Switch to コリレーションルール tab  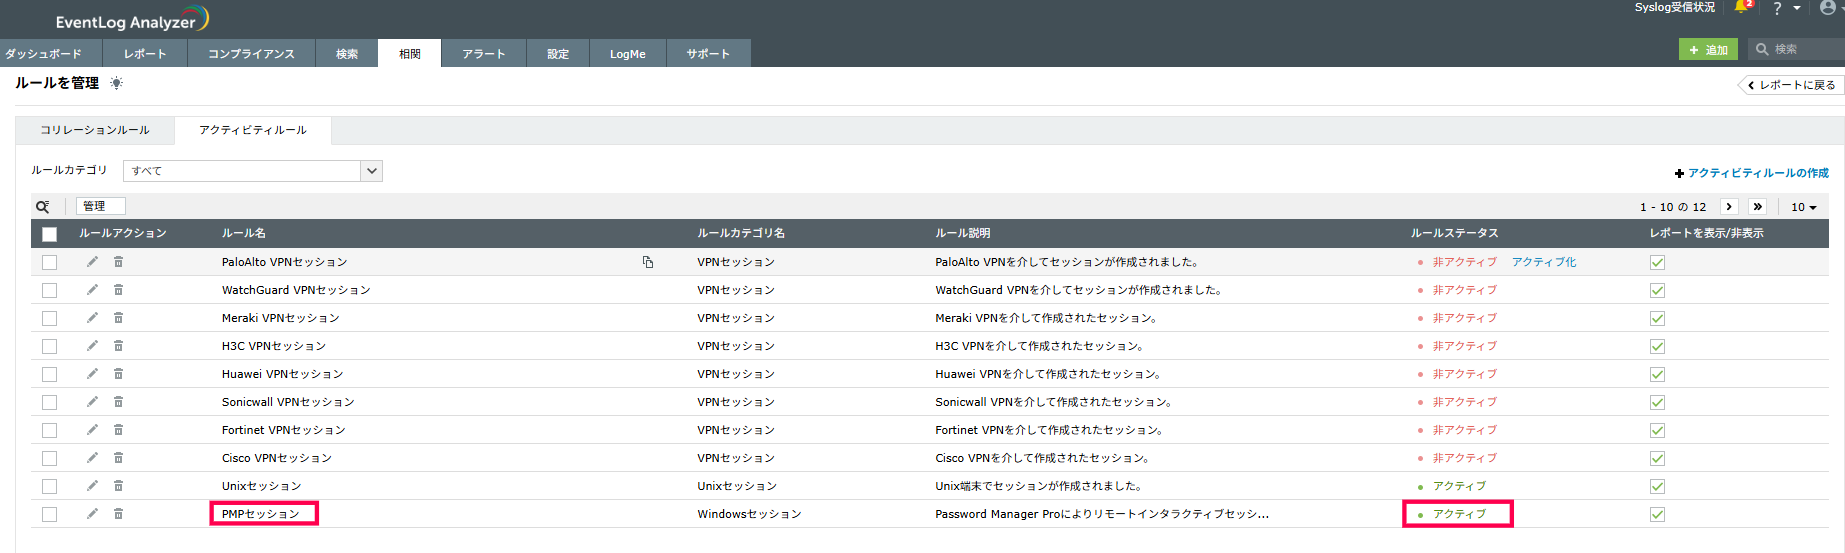[x=95, y=130]
